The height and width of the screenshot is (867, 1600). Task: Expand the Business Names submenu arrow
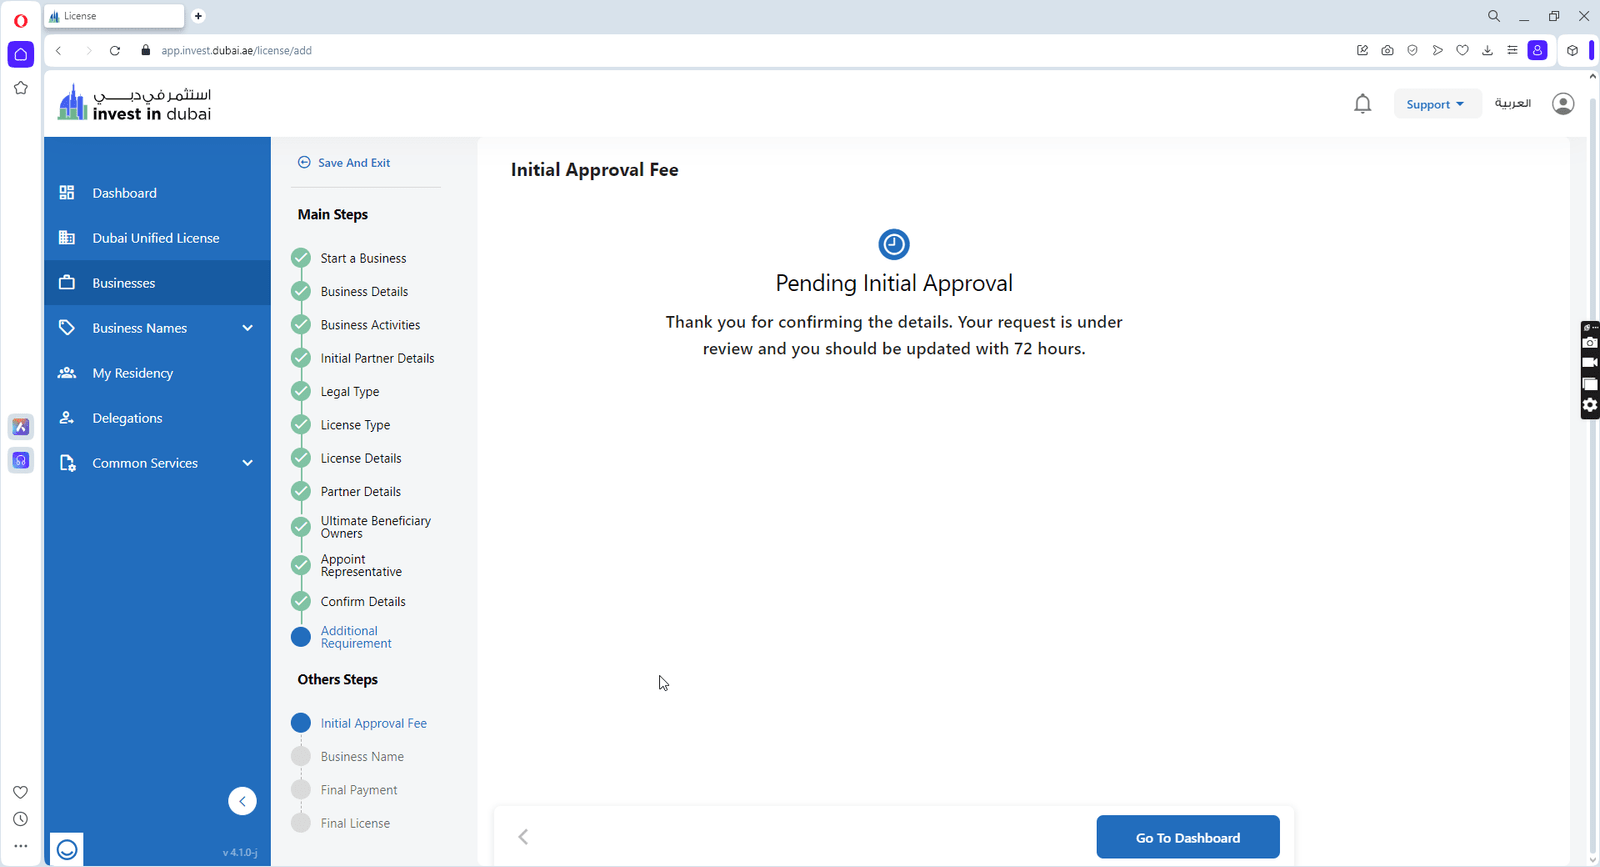click(247, 328)
